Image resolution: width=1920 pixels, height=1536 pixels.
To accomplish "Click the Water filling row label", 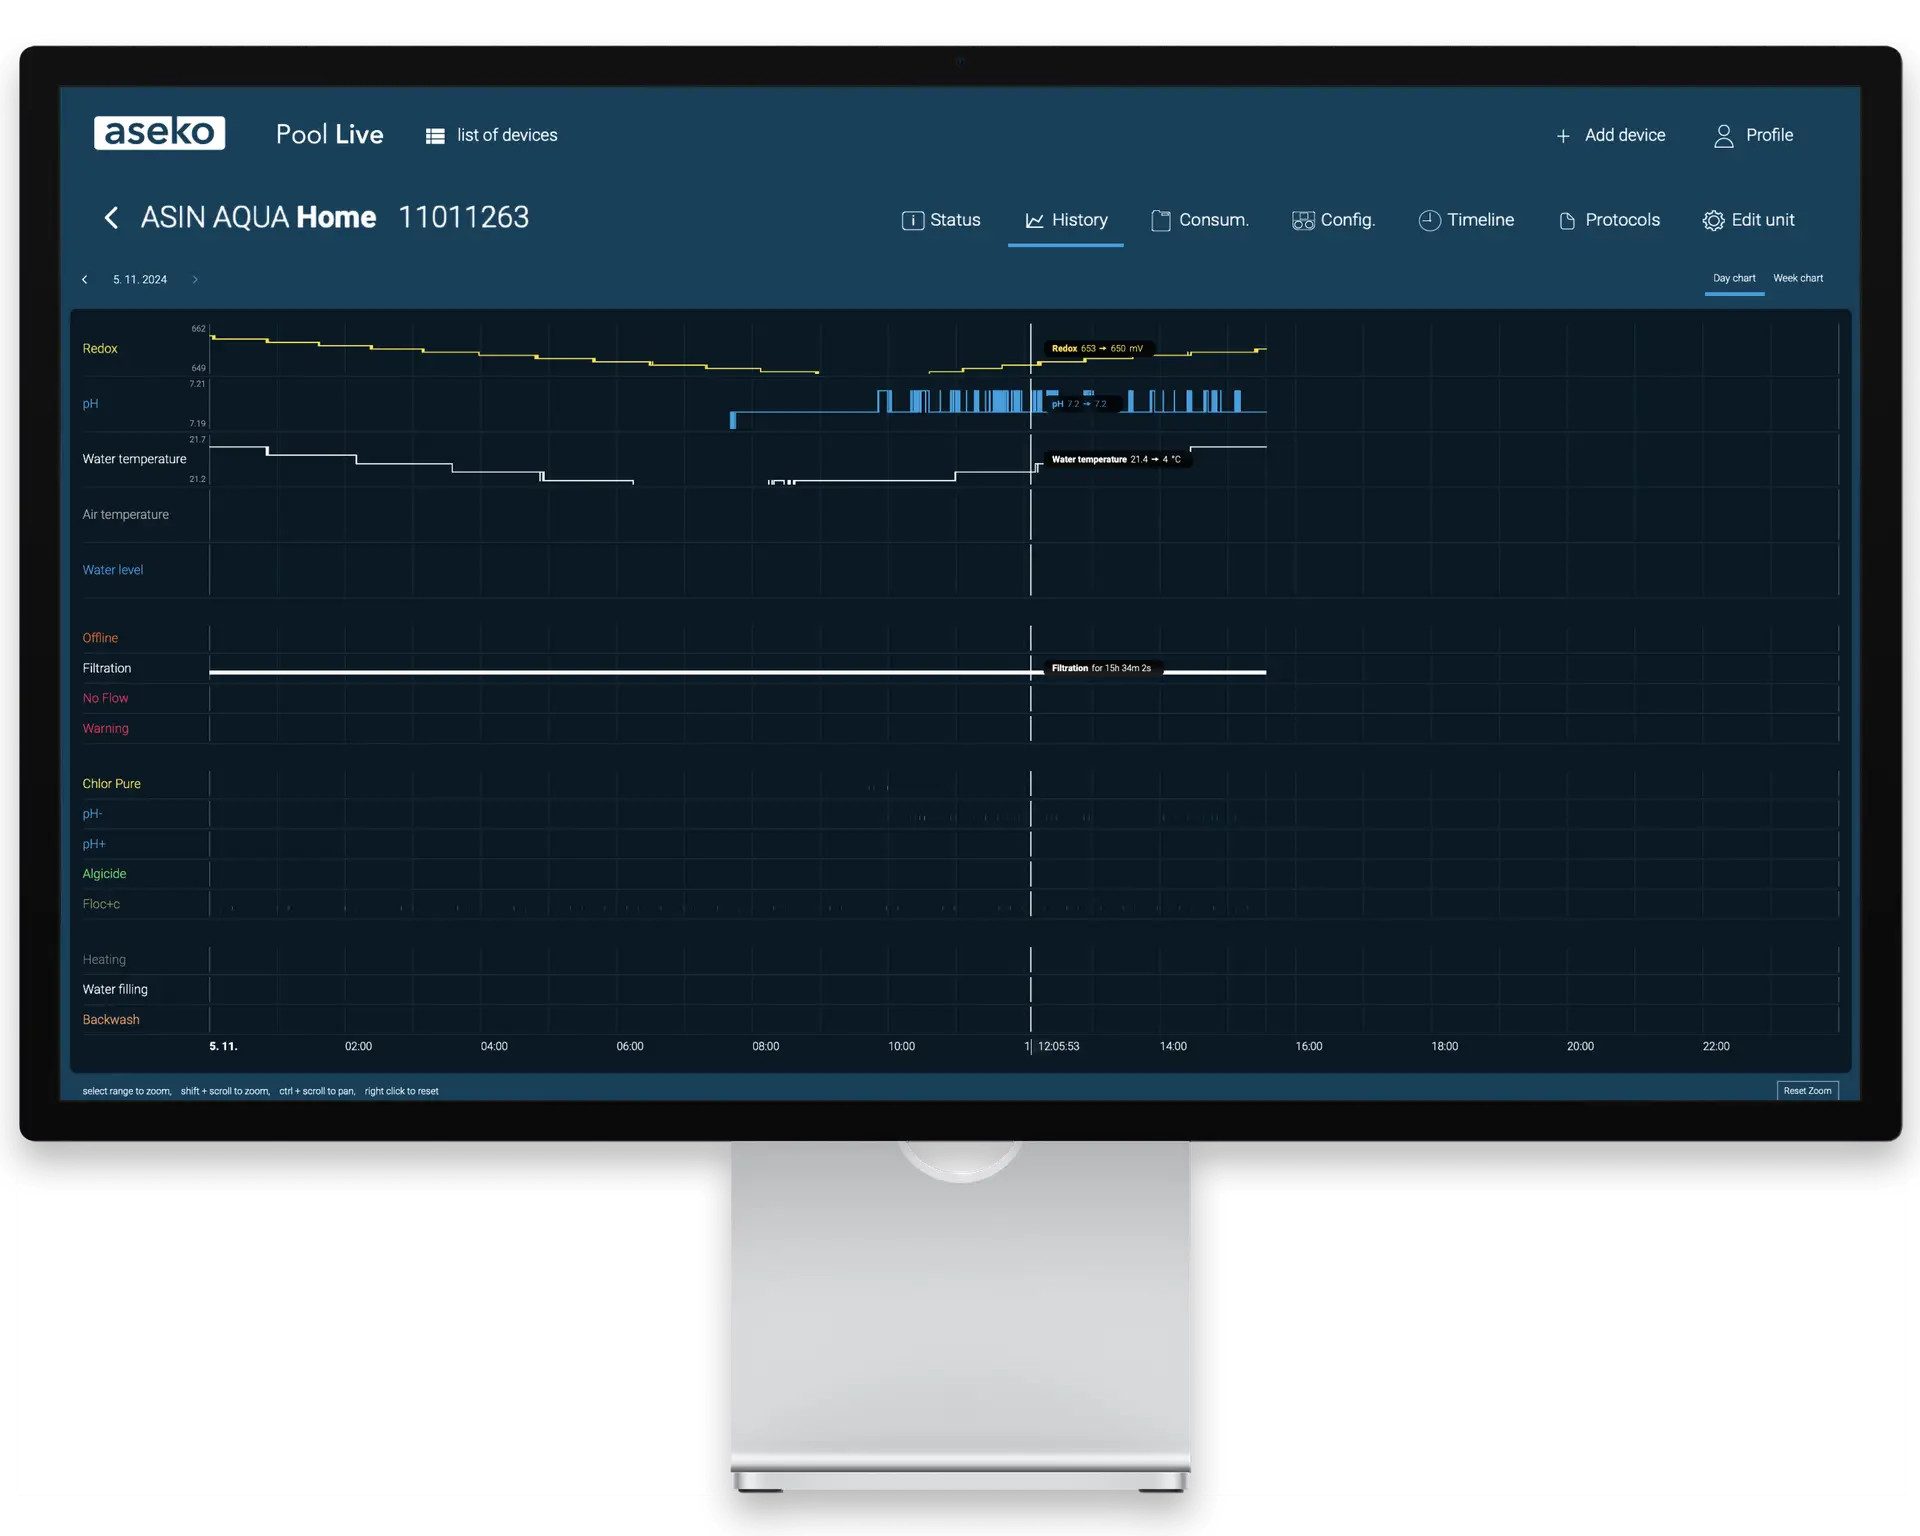I will pos(115,990).
